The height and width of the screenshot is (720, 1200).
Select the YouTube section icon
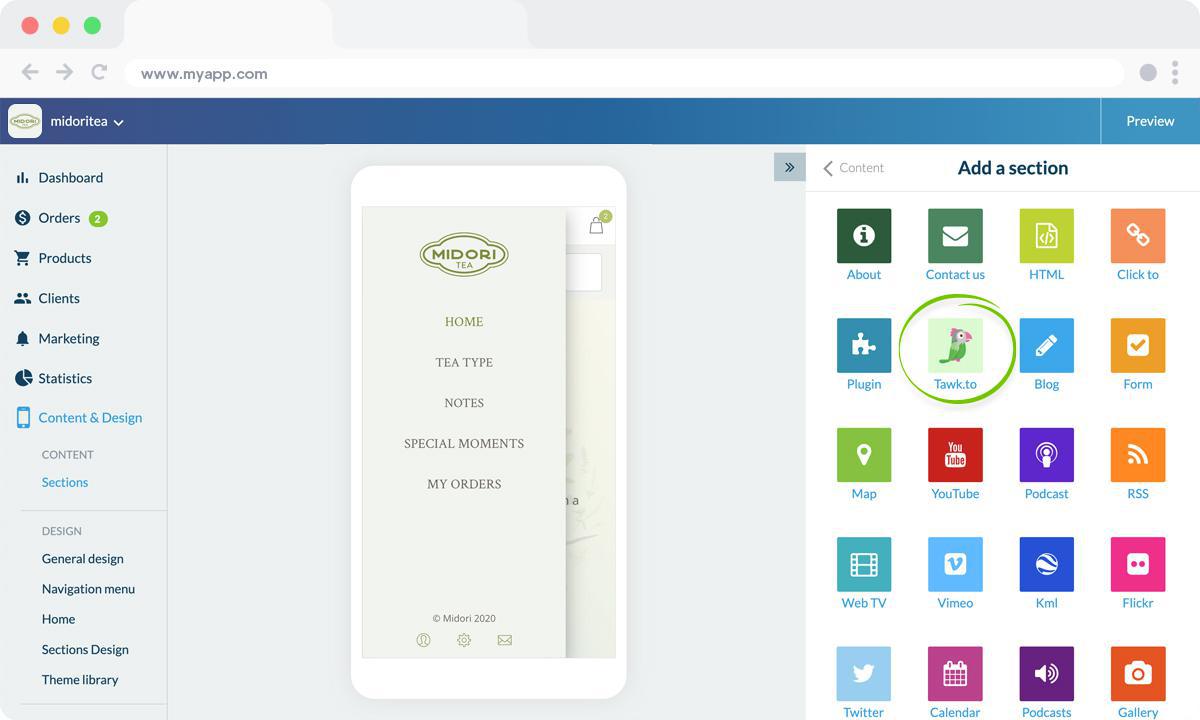955,455
